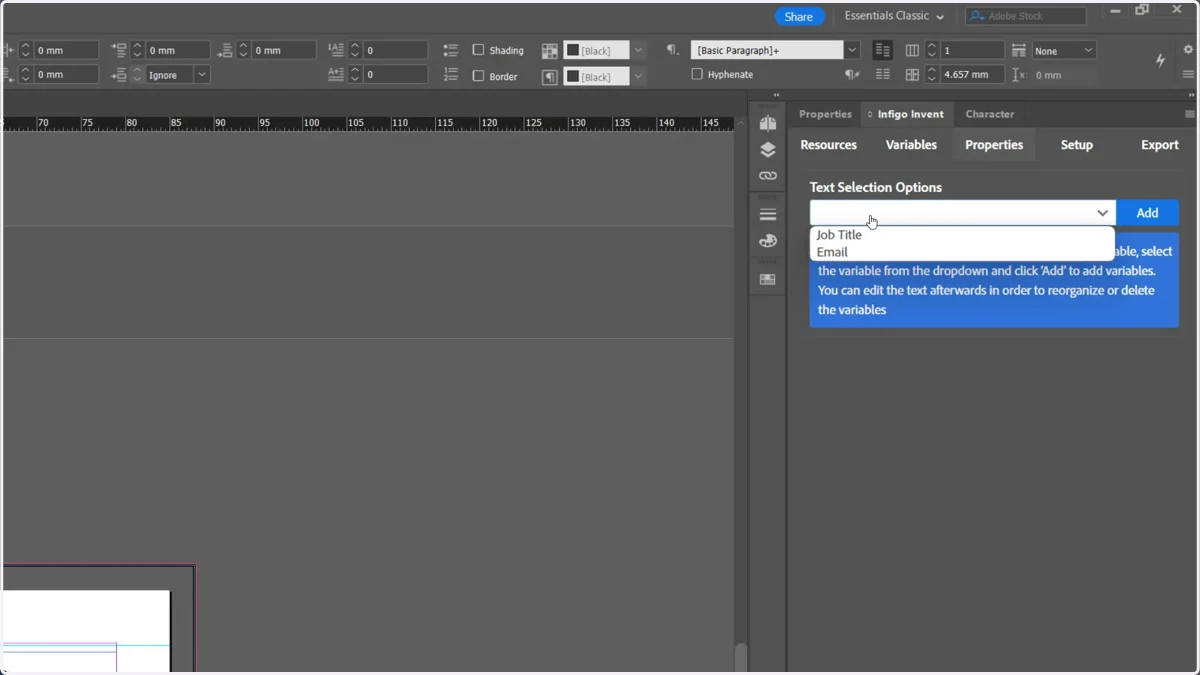Viewport: 1200px width, 675px height.
Task: Open the shading Black color dropdown arrow
Action: click(x=638, y=50)
